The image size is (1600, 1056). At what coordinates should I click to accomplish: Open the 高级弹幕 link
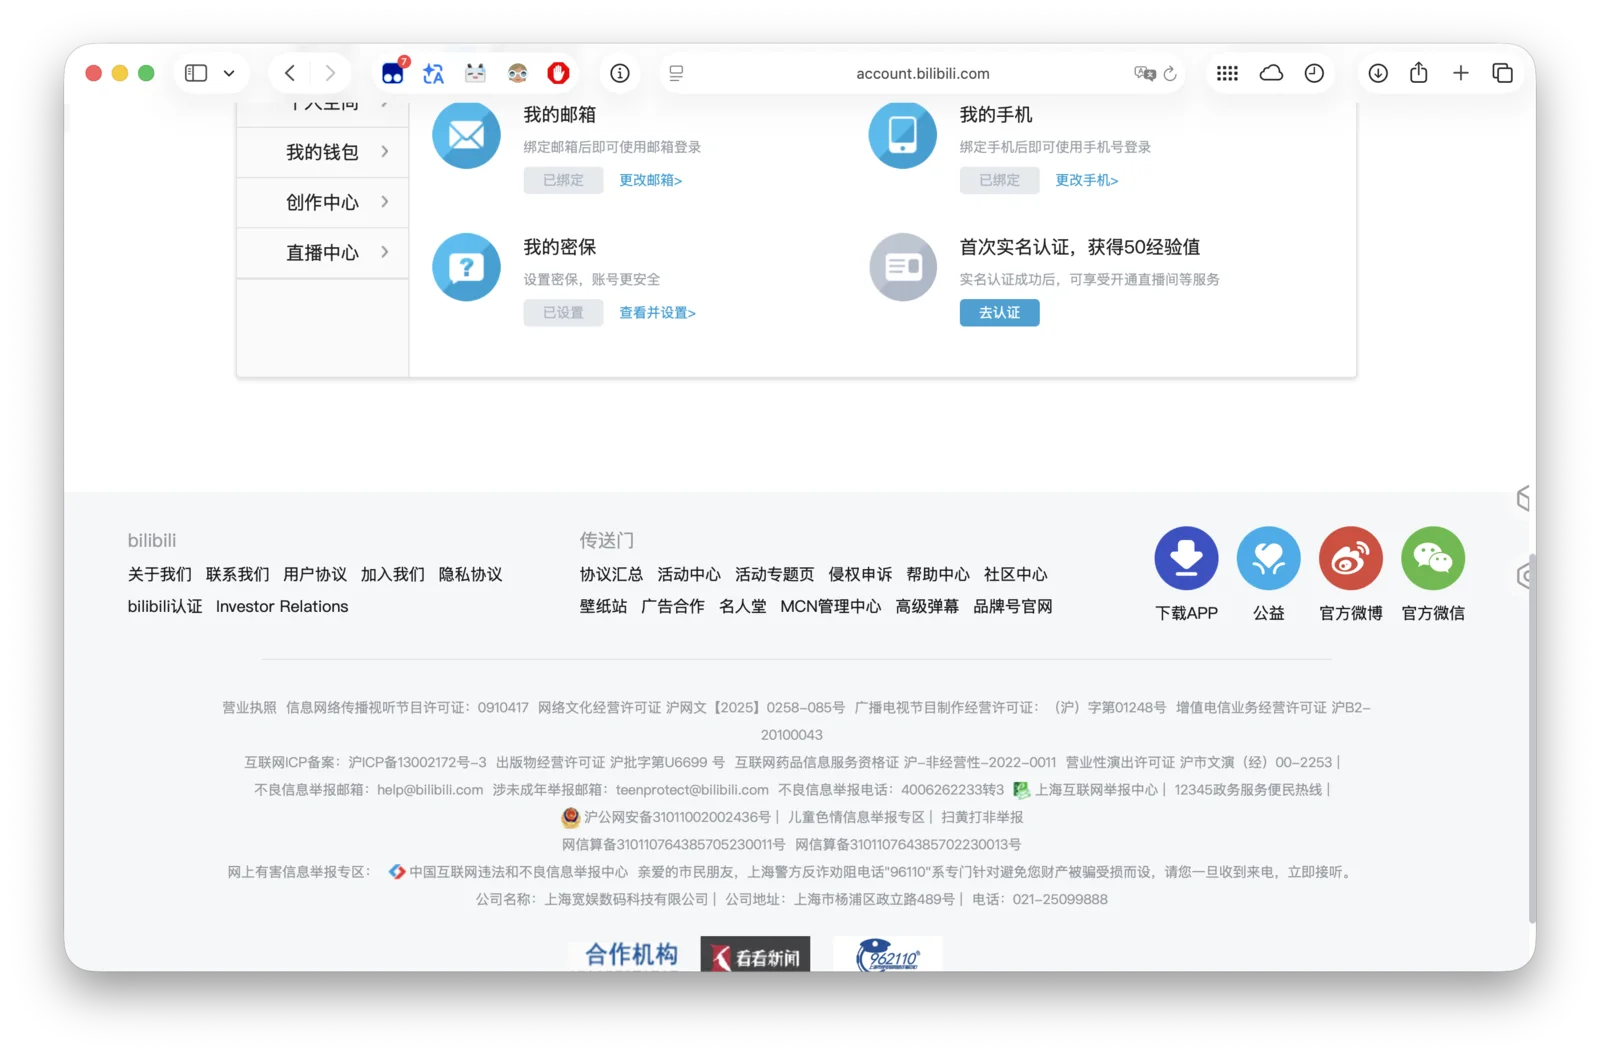(x=927, y=606)
